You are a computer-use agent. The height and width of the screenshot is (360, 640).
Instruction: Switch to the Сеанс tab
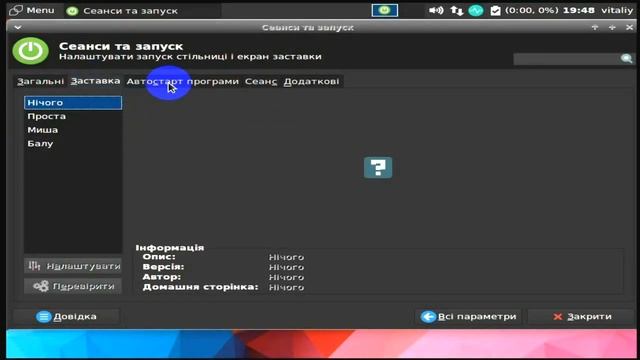pos(261,81)
